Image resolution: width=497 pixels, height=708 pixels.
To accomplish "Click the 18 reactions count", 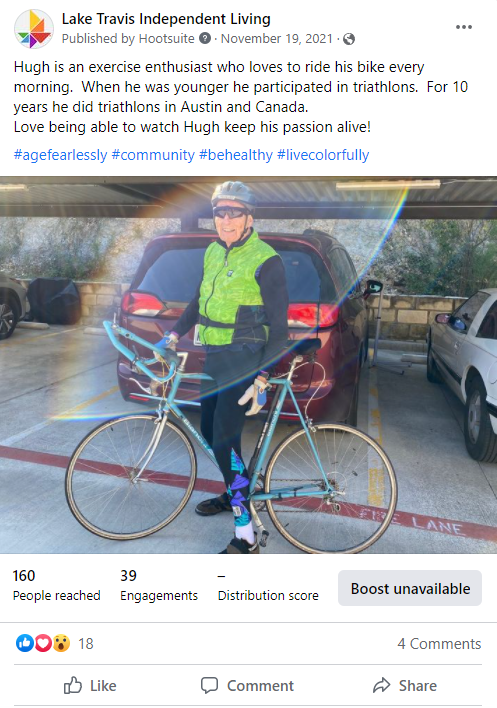I will pyautogui.click(x=86, y=643).
